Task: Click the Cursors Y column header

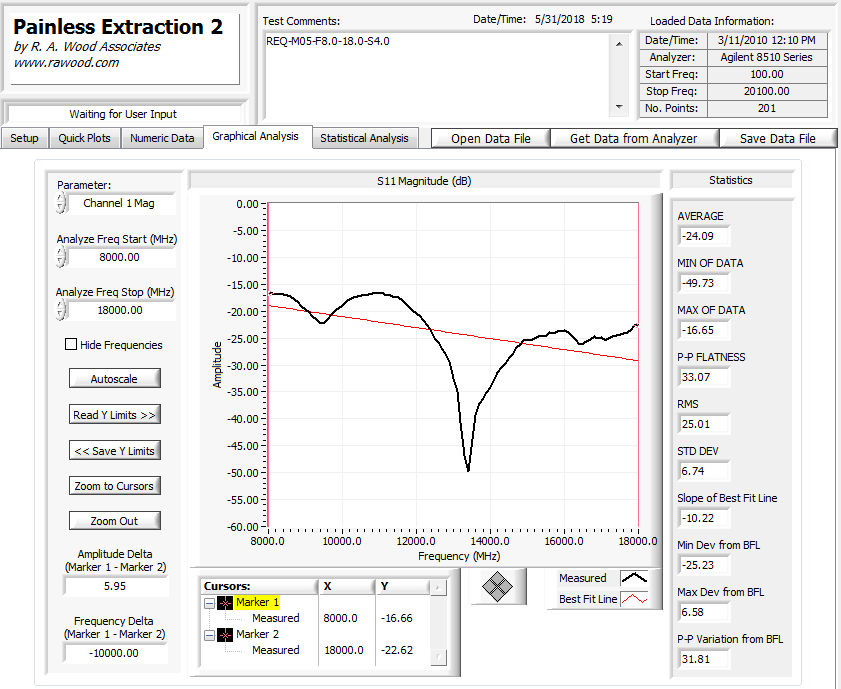Action: [403, 587]
